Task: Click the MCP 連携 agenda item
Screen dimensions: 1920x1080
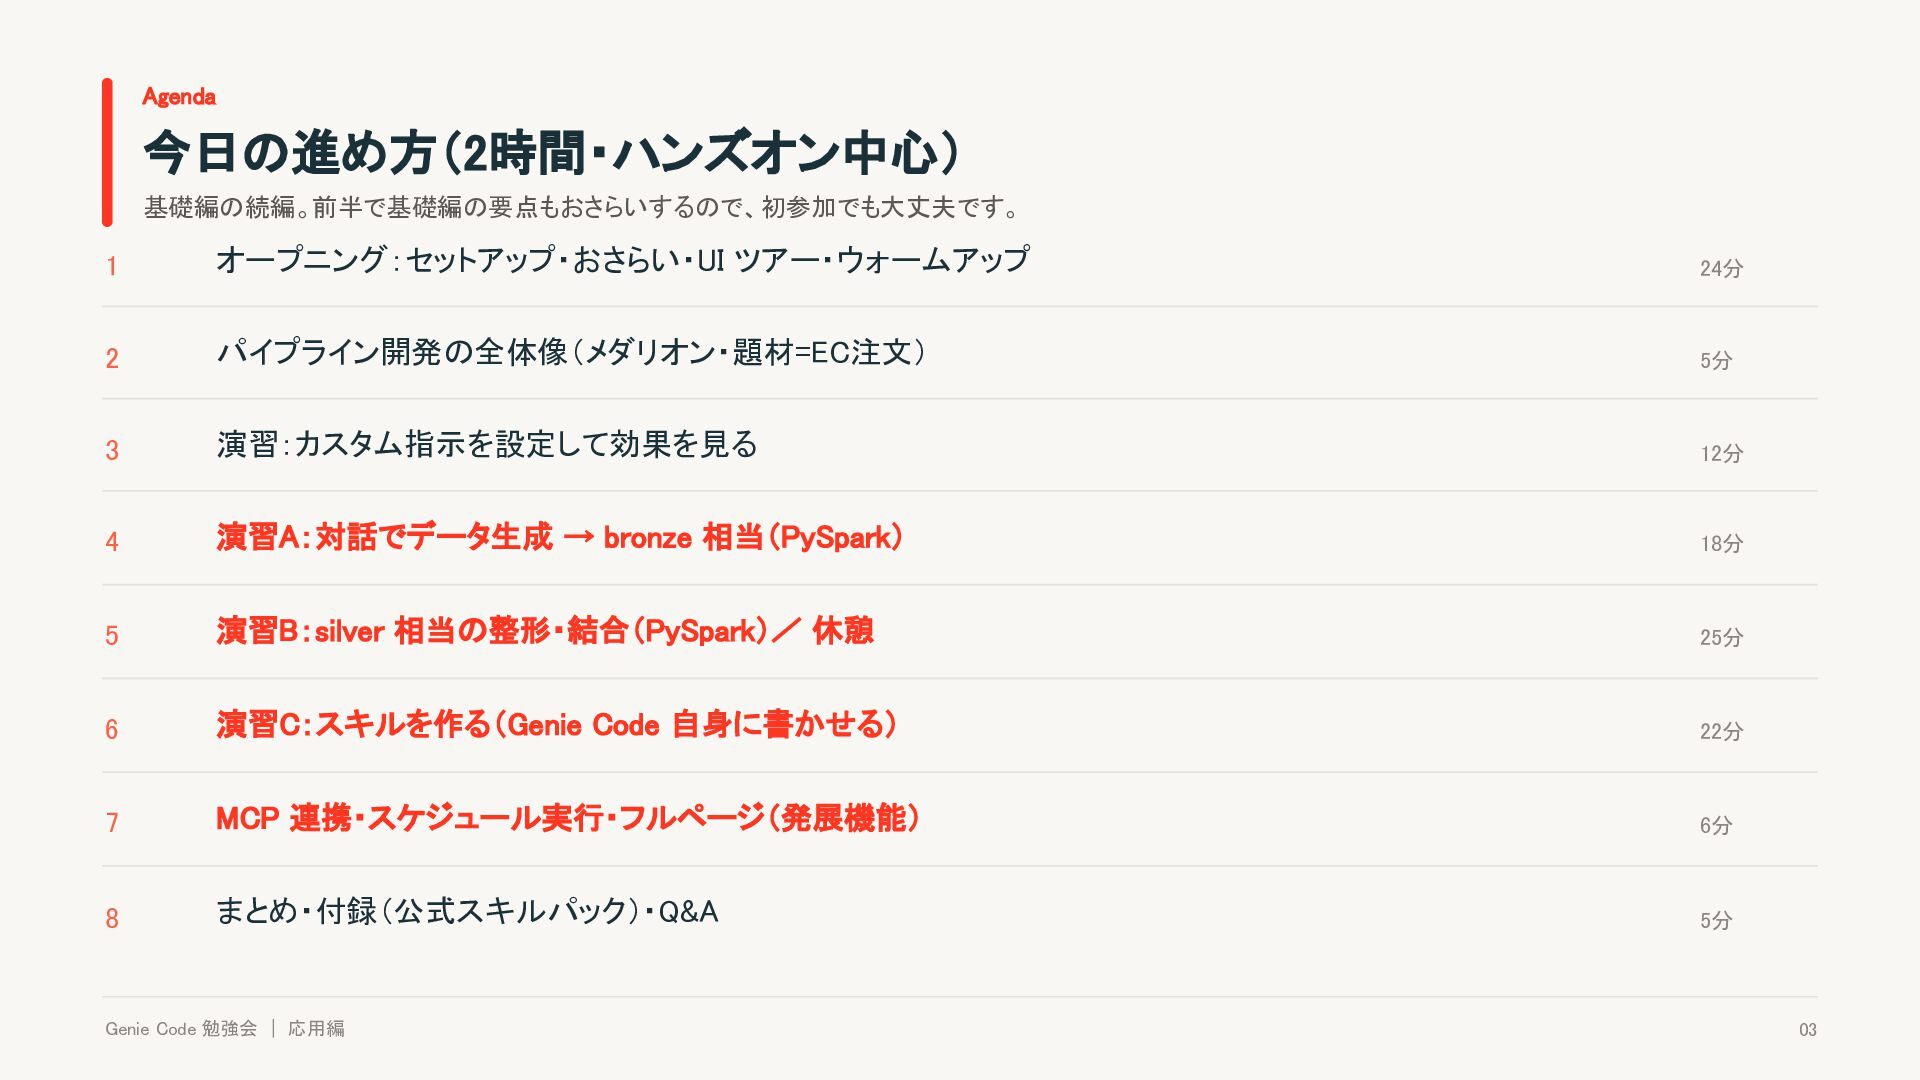Action: coord(568,818)
